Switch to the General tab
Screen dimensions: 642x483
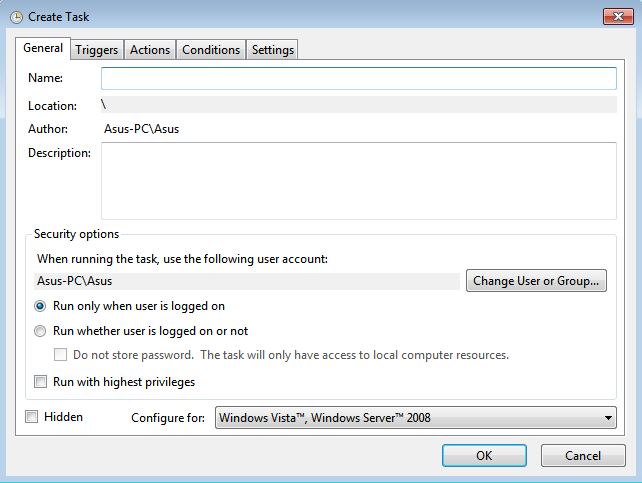[43, 48]
